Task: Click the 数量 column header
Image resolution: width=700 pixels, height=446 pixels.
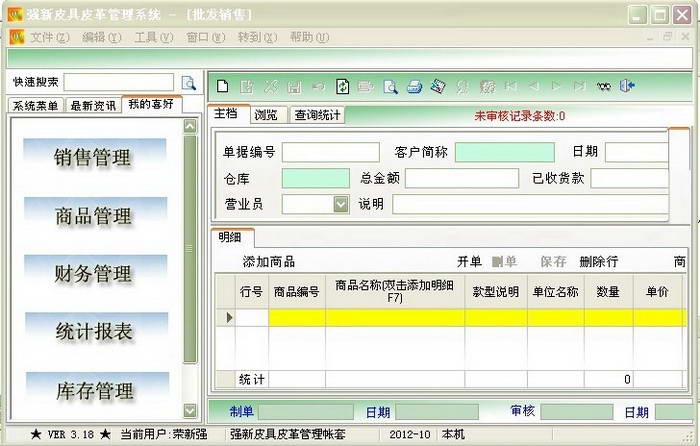Action: coord(608,292)
